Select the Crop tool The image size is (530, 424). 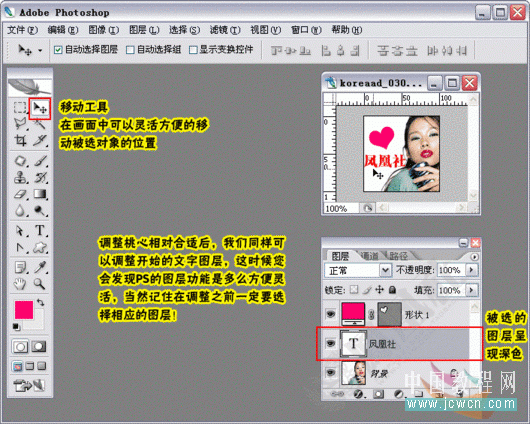20,140
